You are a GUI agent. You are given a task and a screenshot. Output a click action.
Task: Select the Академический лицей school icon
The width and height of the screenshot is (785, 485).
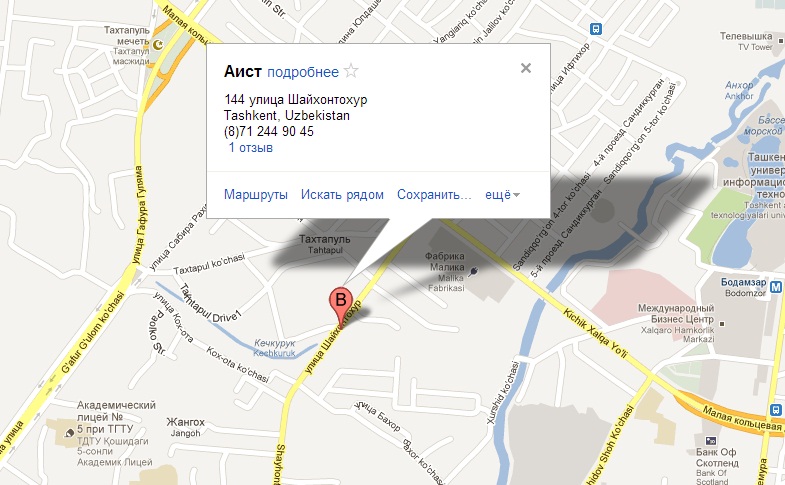pos(70,432)
